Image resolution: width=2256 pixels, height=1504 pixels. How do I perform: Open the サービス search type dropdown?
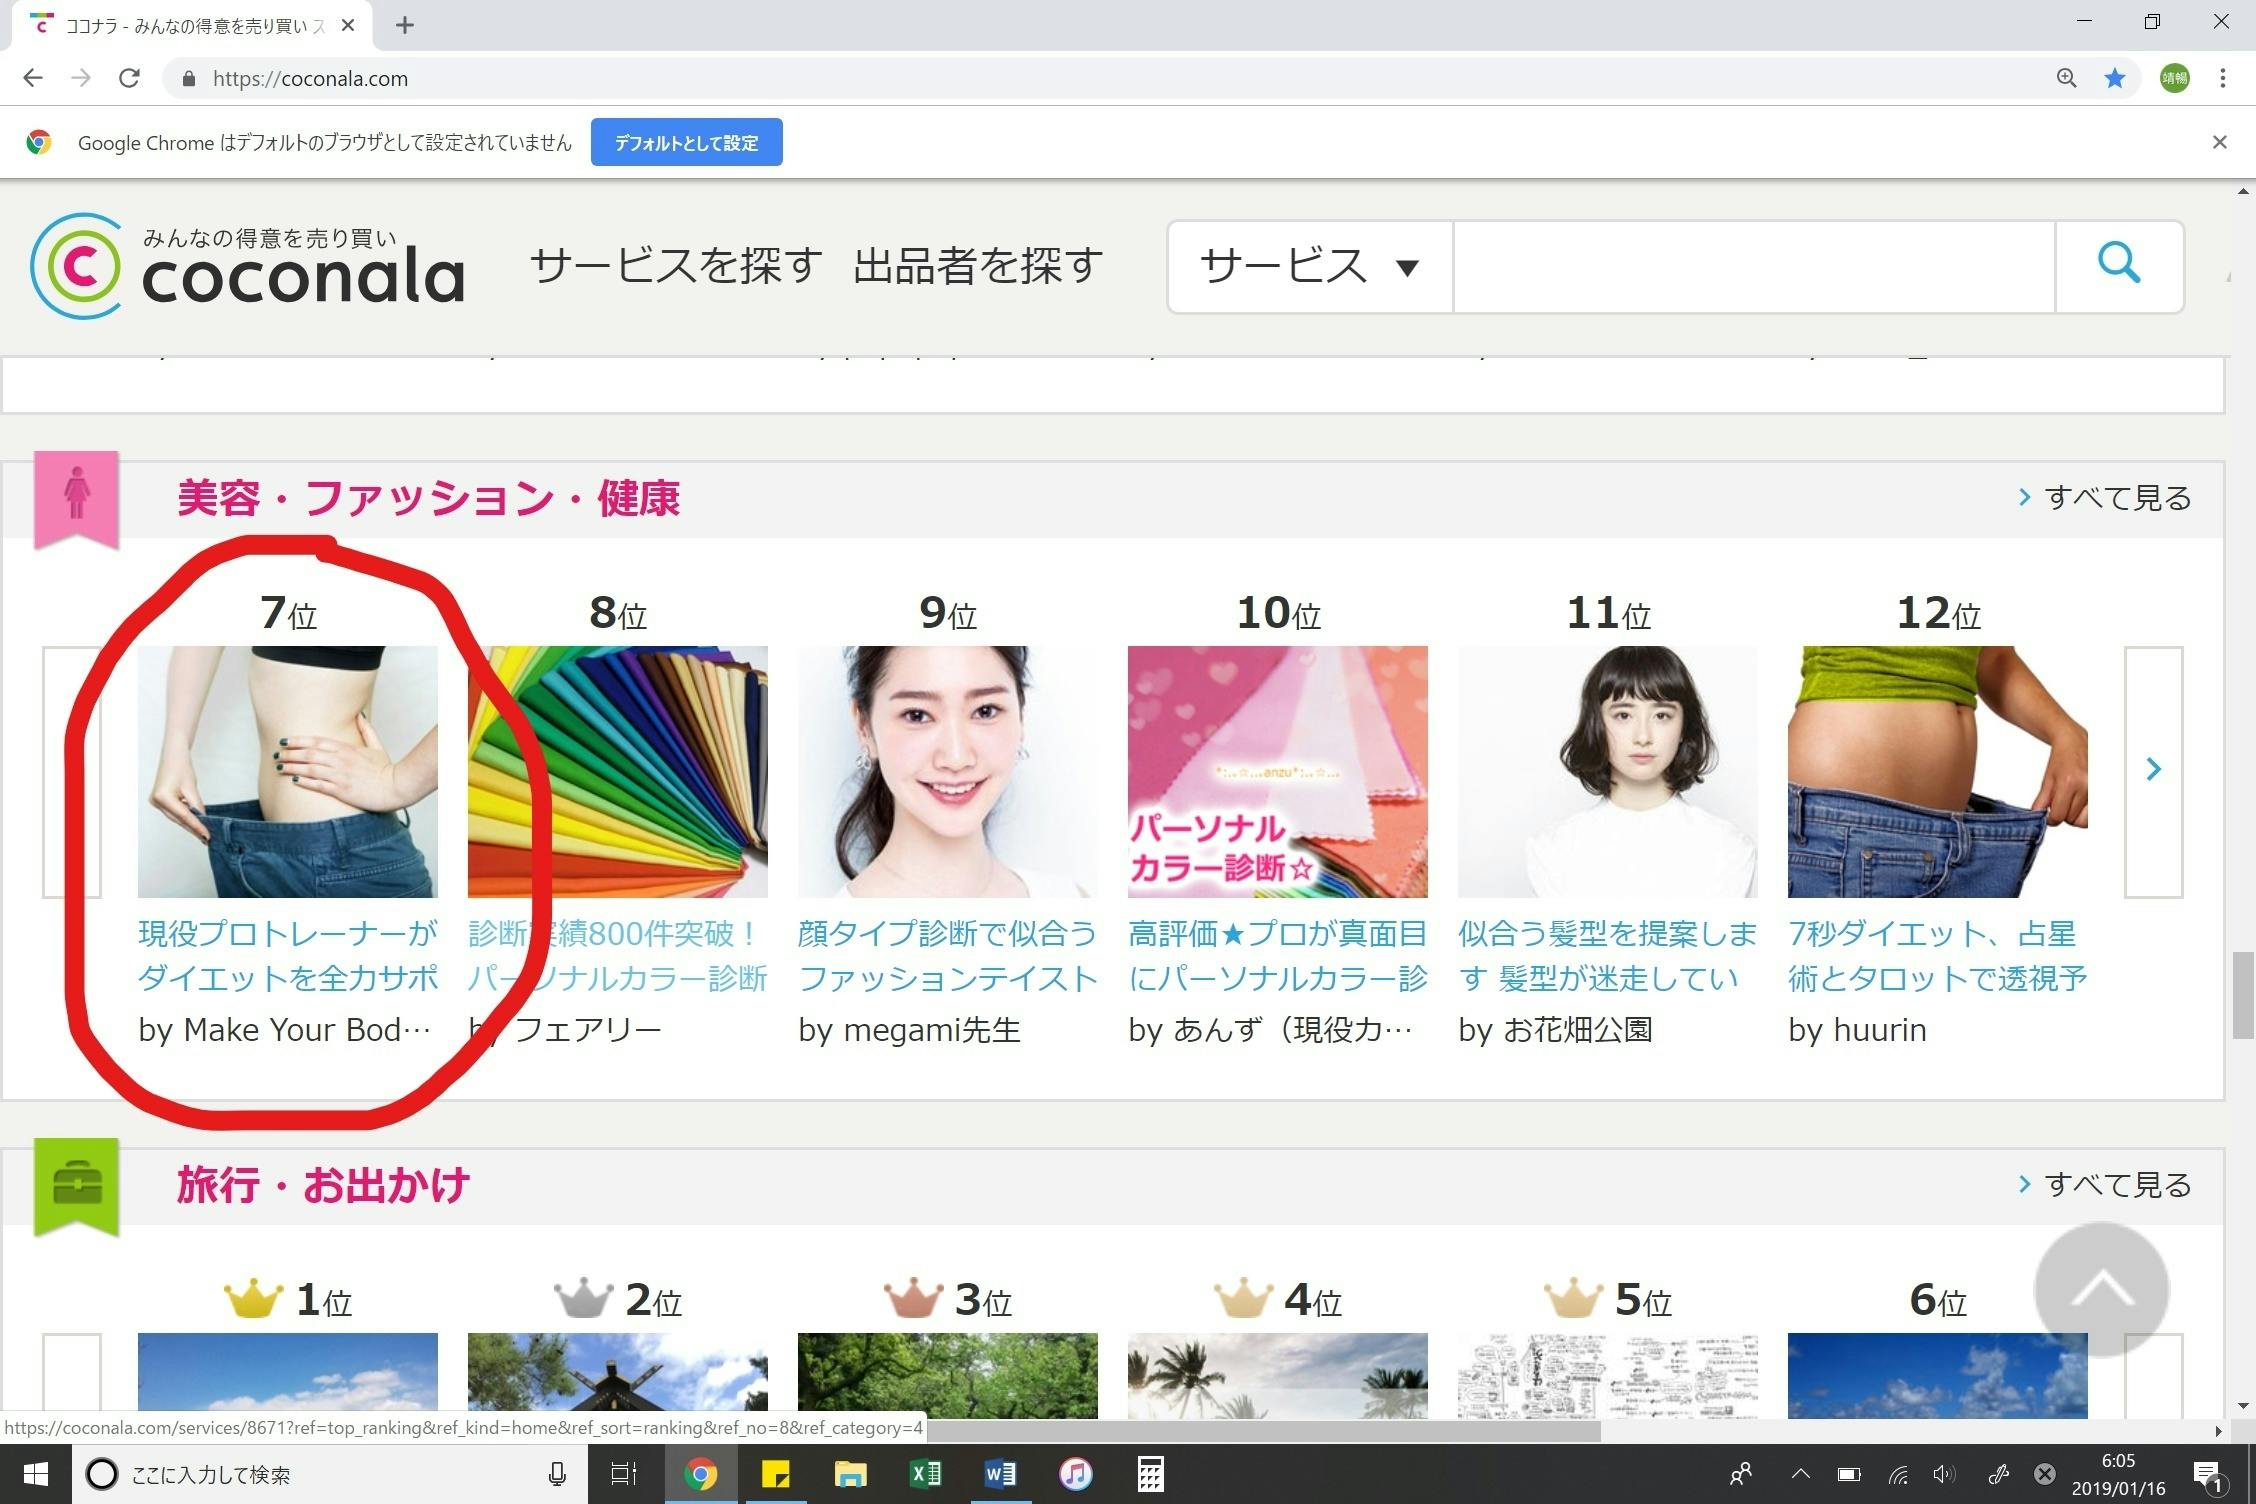point(1309,267)
